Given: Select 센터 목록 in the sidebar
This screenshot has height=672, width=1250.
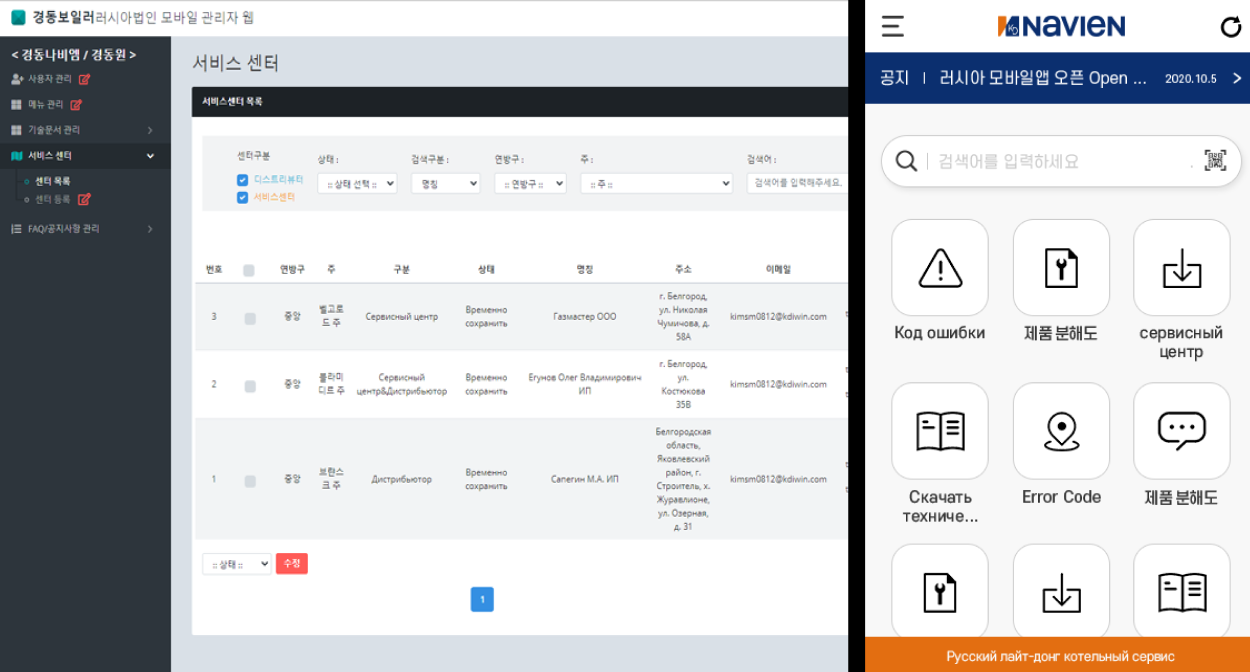Looking at the screenshot, I should (52, 181).
